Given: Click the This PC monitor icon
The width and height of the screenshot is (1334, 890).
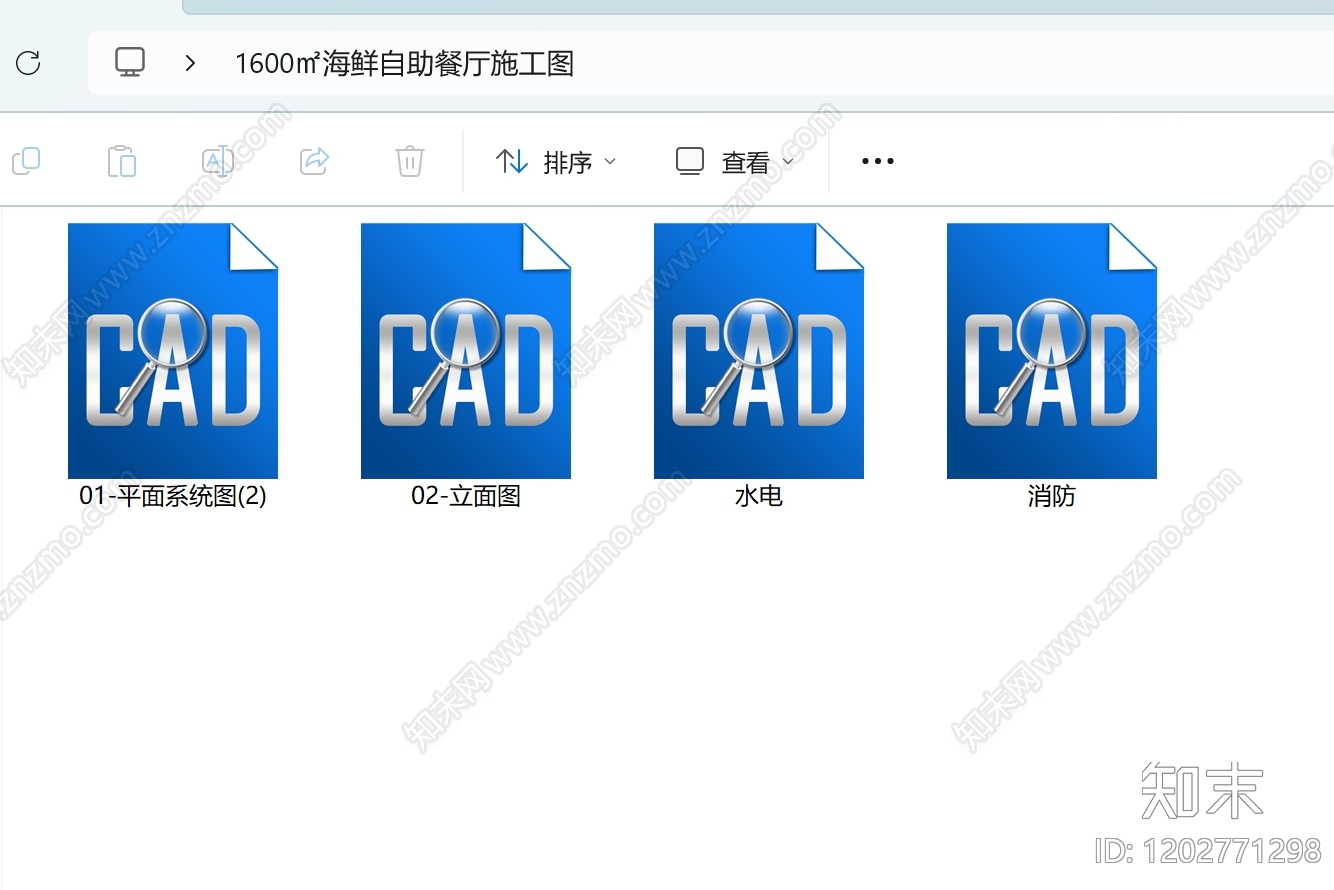Looking at the screenshot, I should (130, 63).
